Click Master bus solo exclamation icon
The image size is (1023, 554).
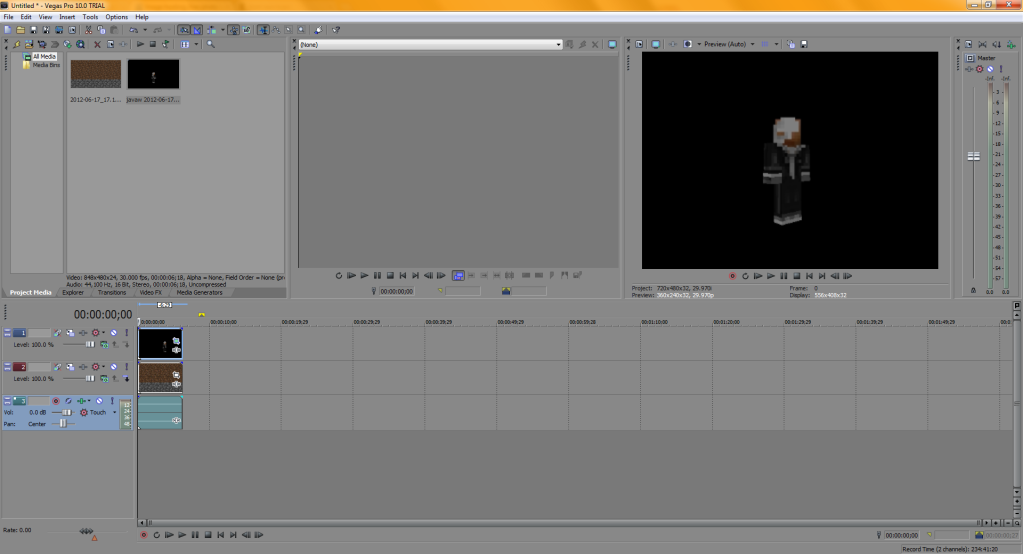[x=1001, y=69]
